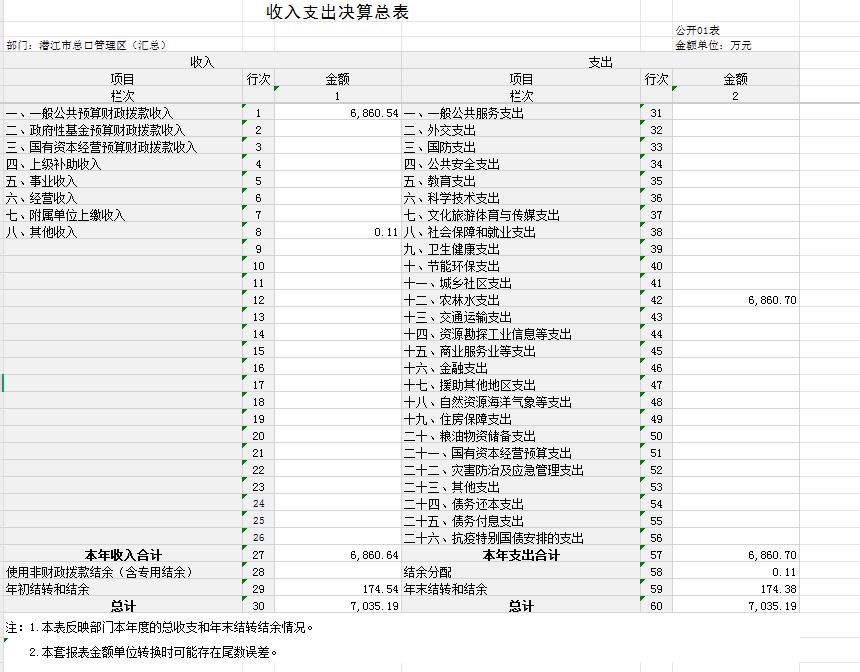Select the 五、教育支出 cell
This screenshot has height=672, width=860.
440,181
